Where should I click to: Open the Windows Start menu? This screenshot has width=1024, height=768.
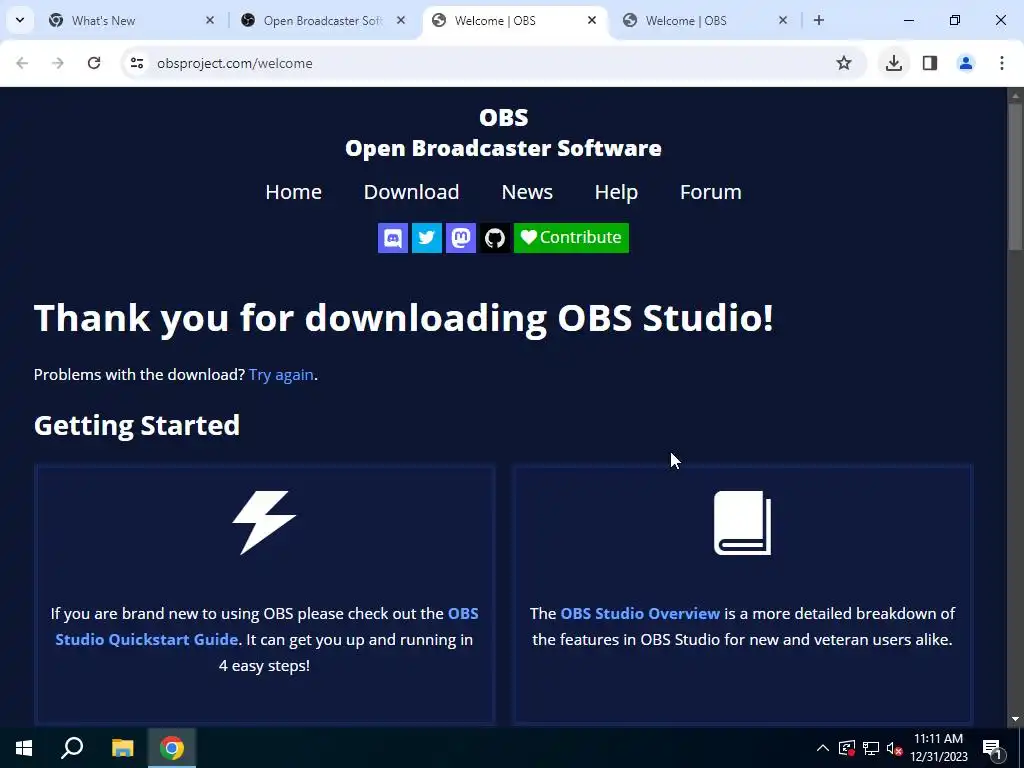pos(24,748)
